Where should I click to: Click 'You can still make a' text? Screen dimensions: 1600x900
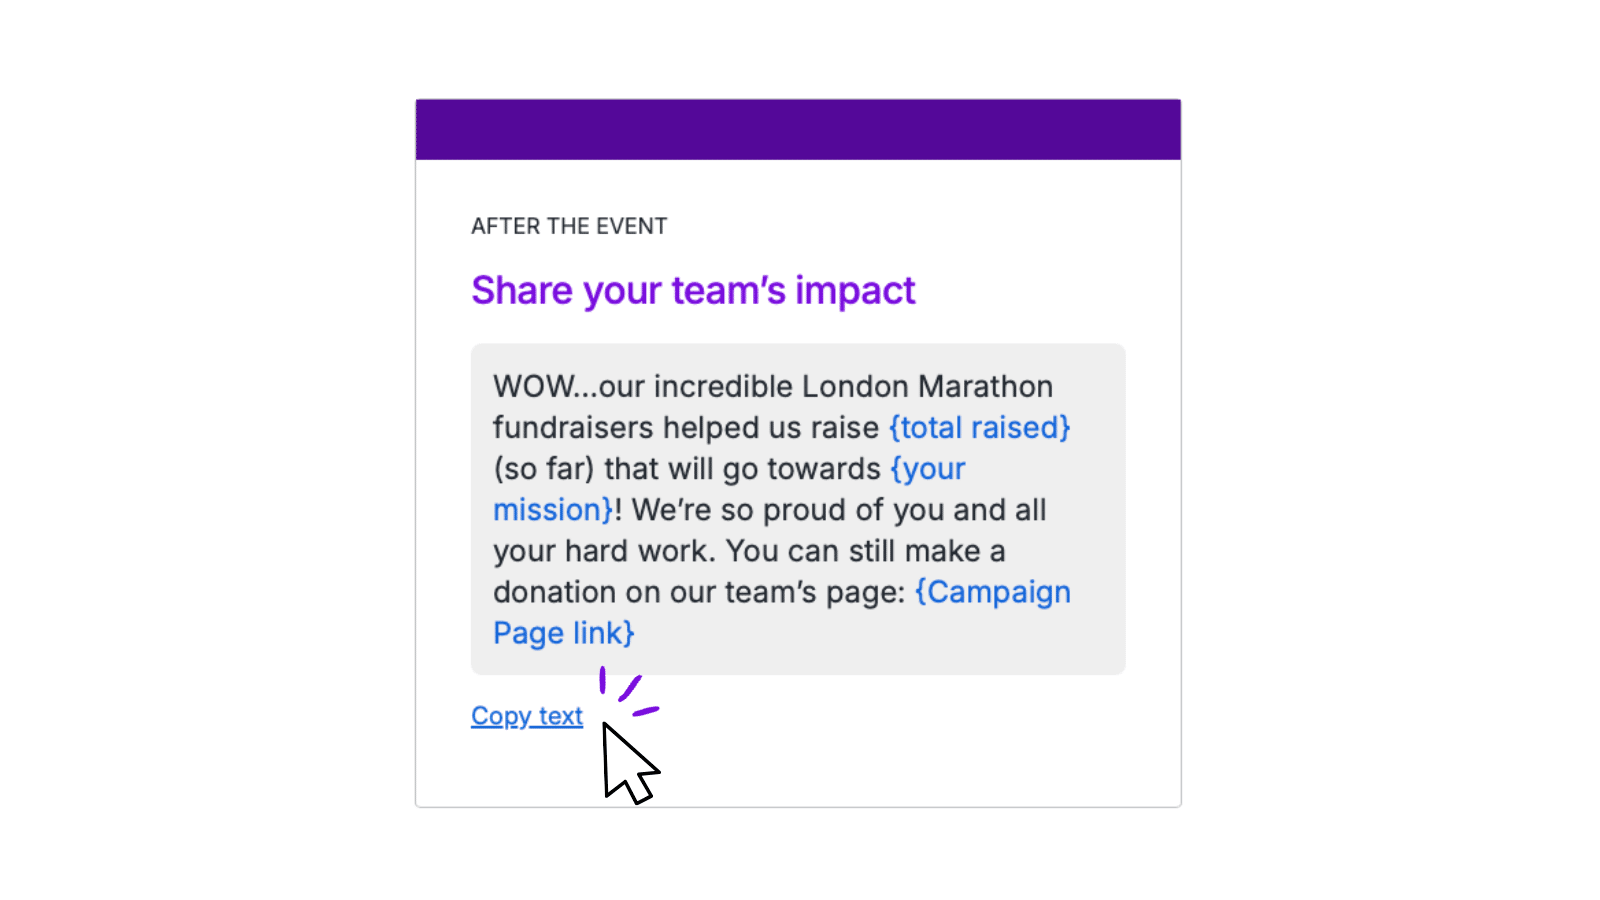tap(865, 551)
